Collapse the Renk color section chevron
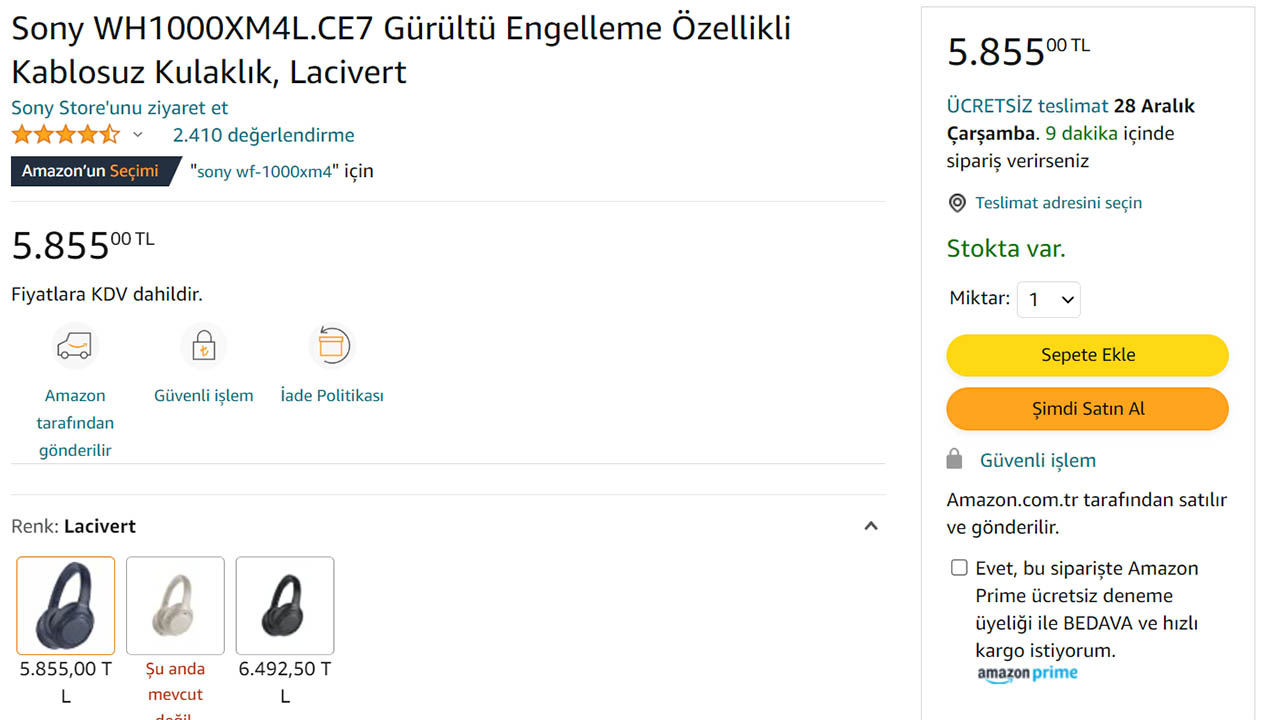This screenshot has width=1280, height=720. [871, 526]
